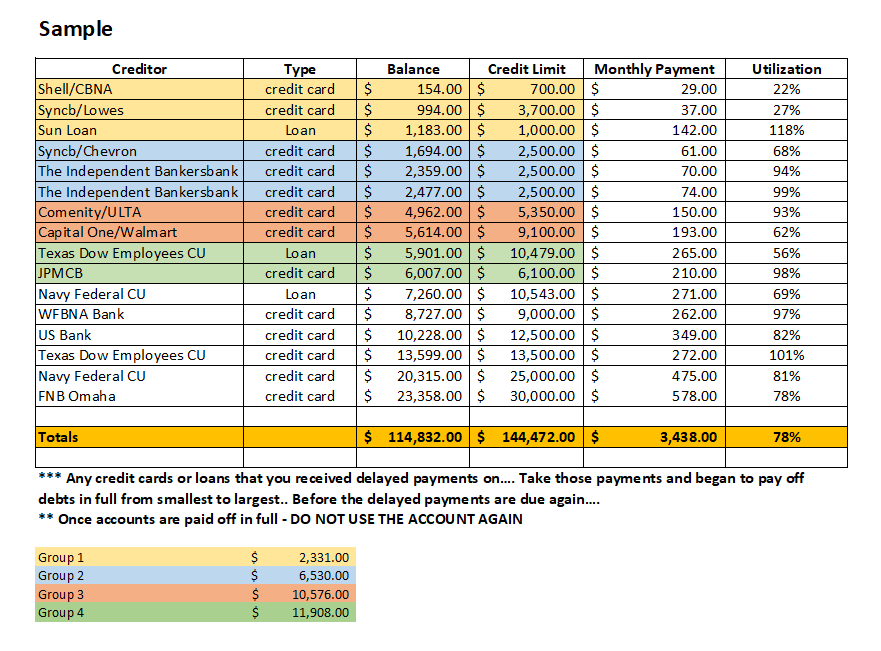Click the Comenity/ULTA credit limit '5,350.00'

[x=526, y=212]
